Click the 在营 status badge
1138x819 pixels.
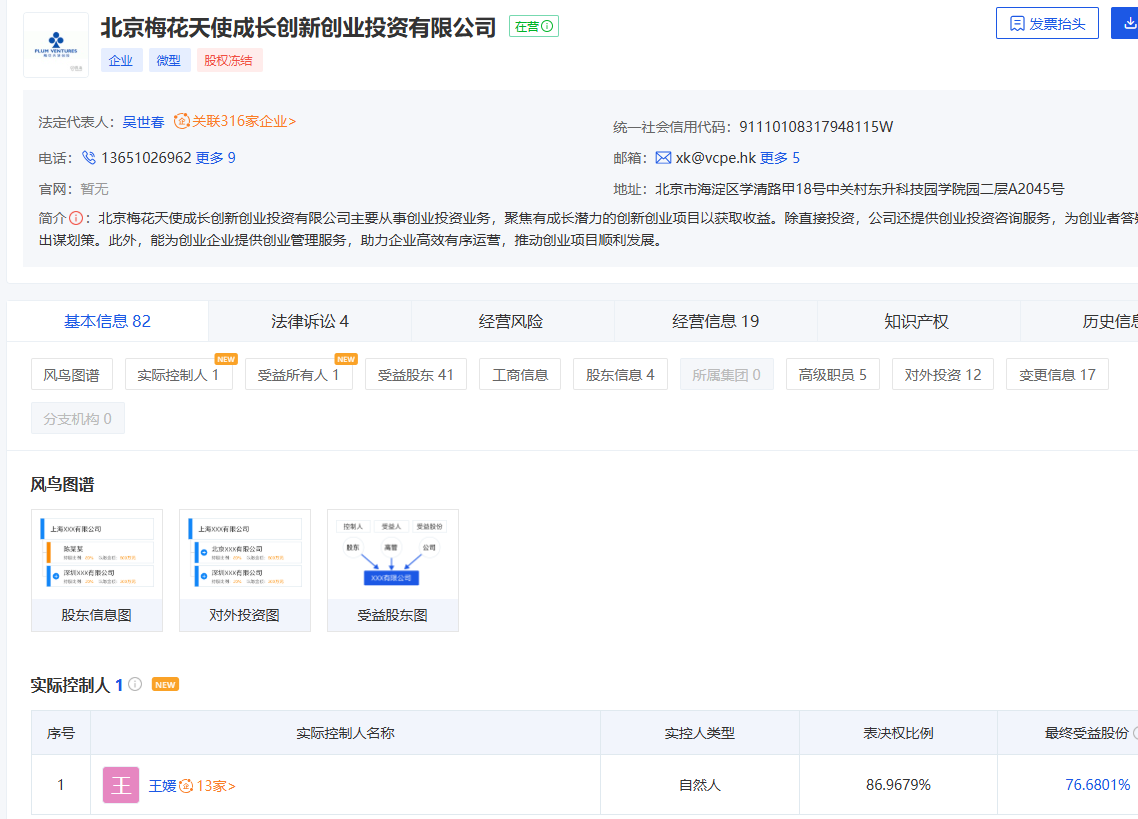(533, 26)
